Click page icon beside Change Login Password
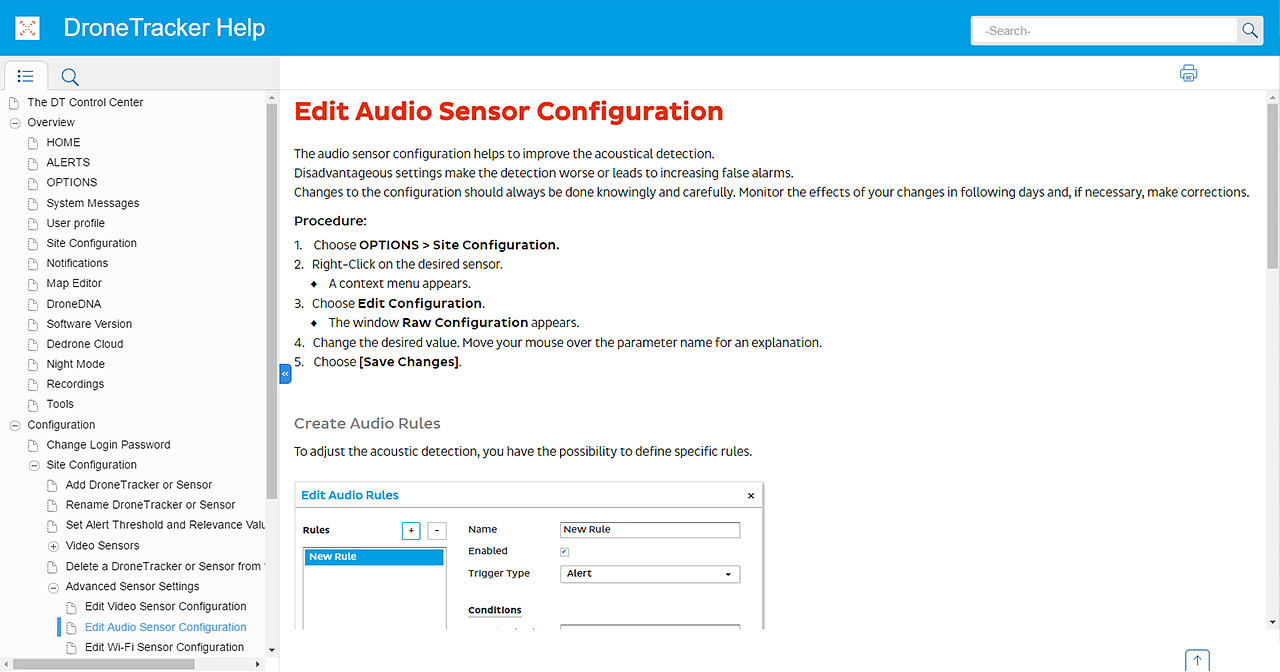This screenshot has height=672, width=1280. (33, 445)
